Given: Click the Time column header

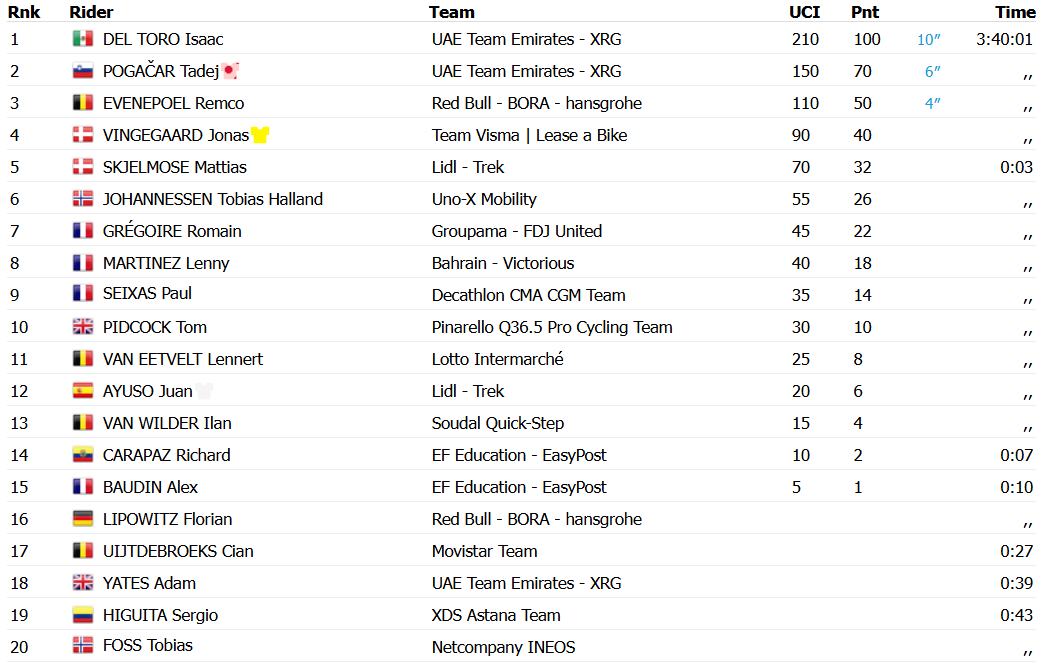Looking at the screenshot, I should coord(1015,12).
